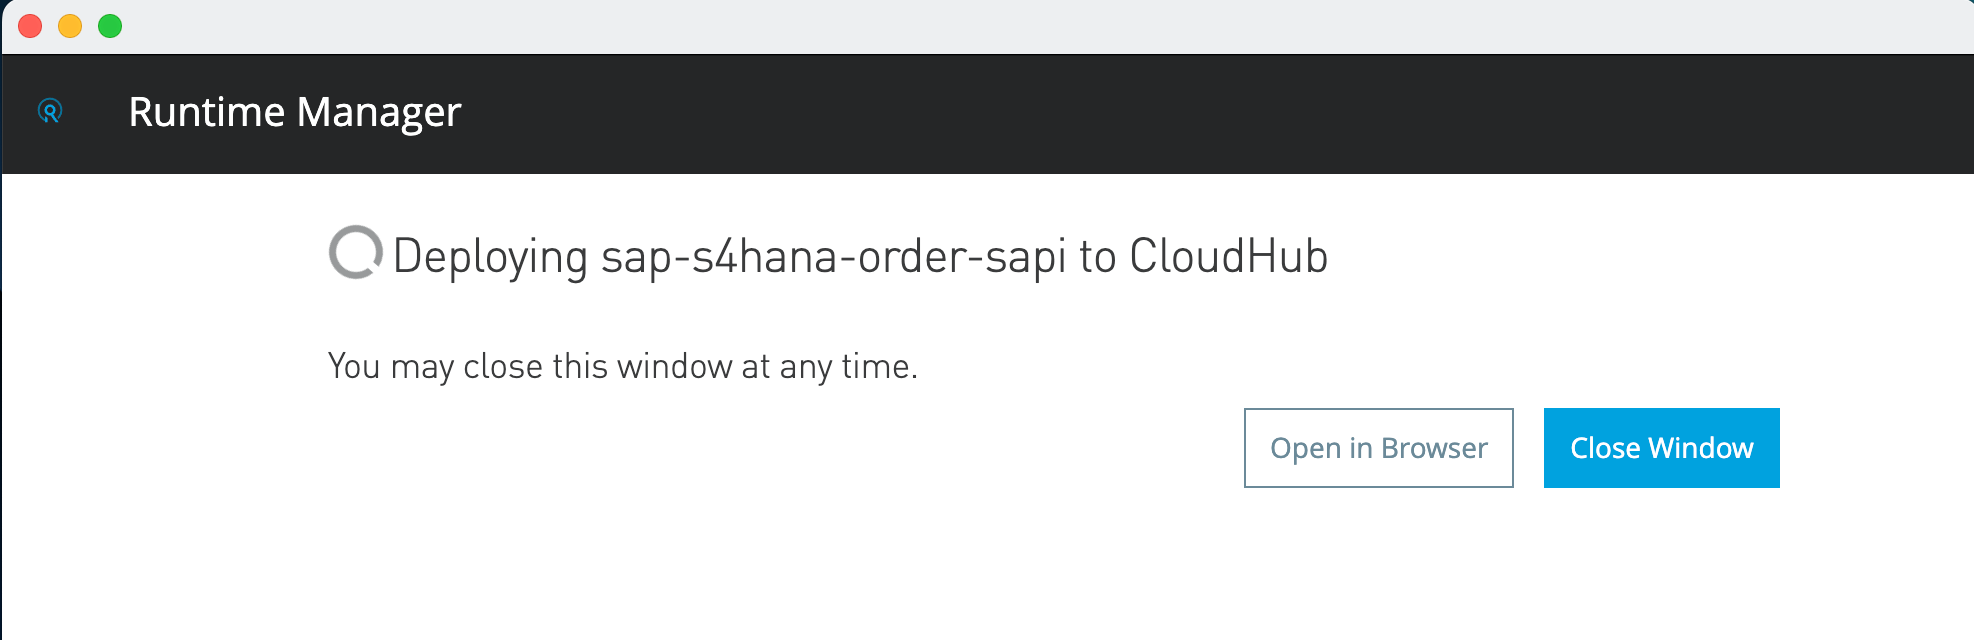The height and width of the screenshot is (640, 1974).
Task: Open the deployment in browser
Action: [1378, 448]
